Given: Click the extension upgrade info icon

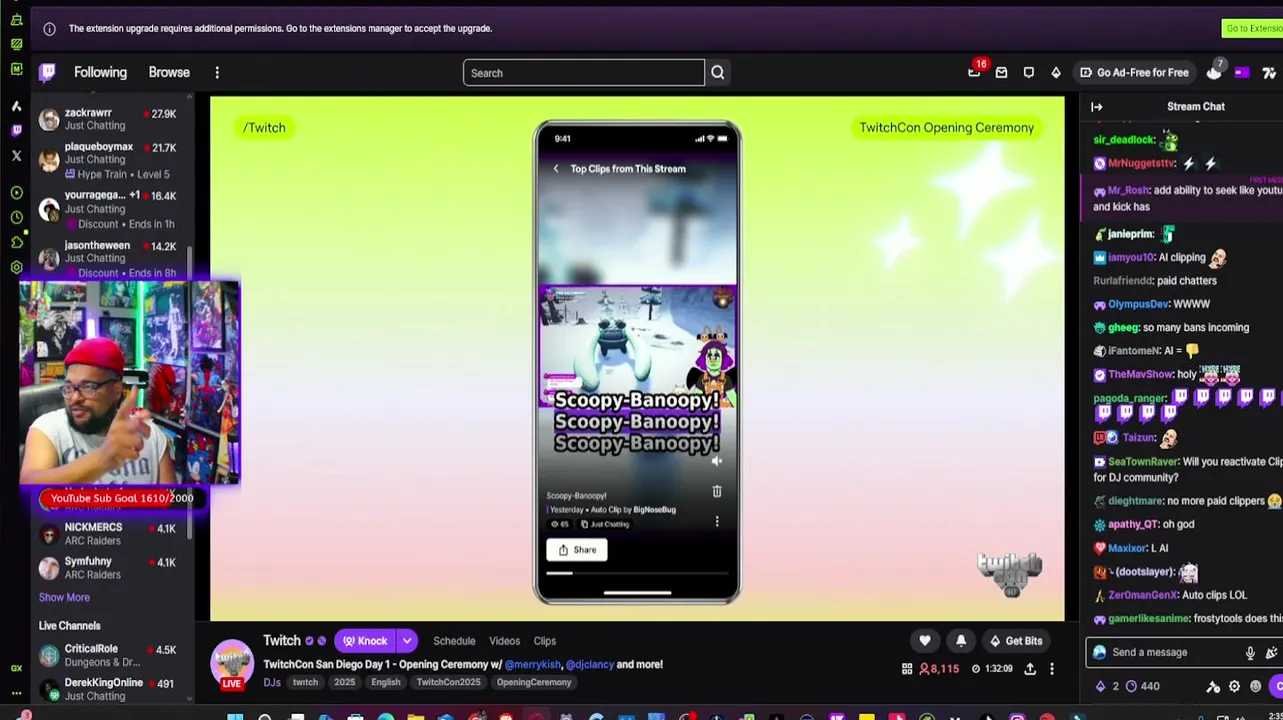Looking at the screenshot, I should 49,28.
